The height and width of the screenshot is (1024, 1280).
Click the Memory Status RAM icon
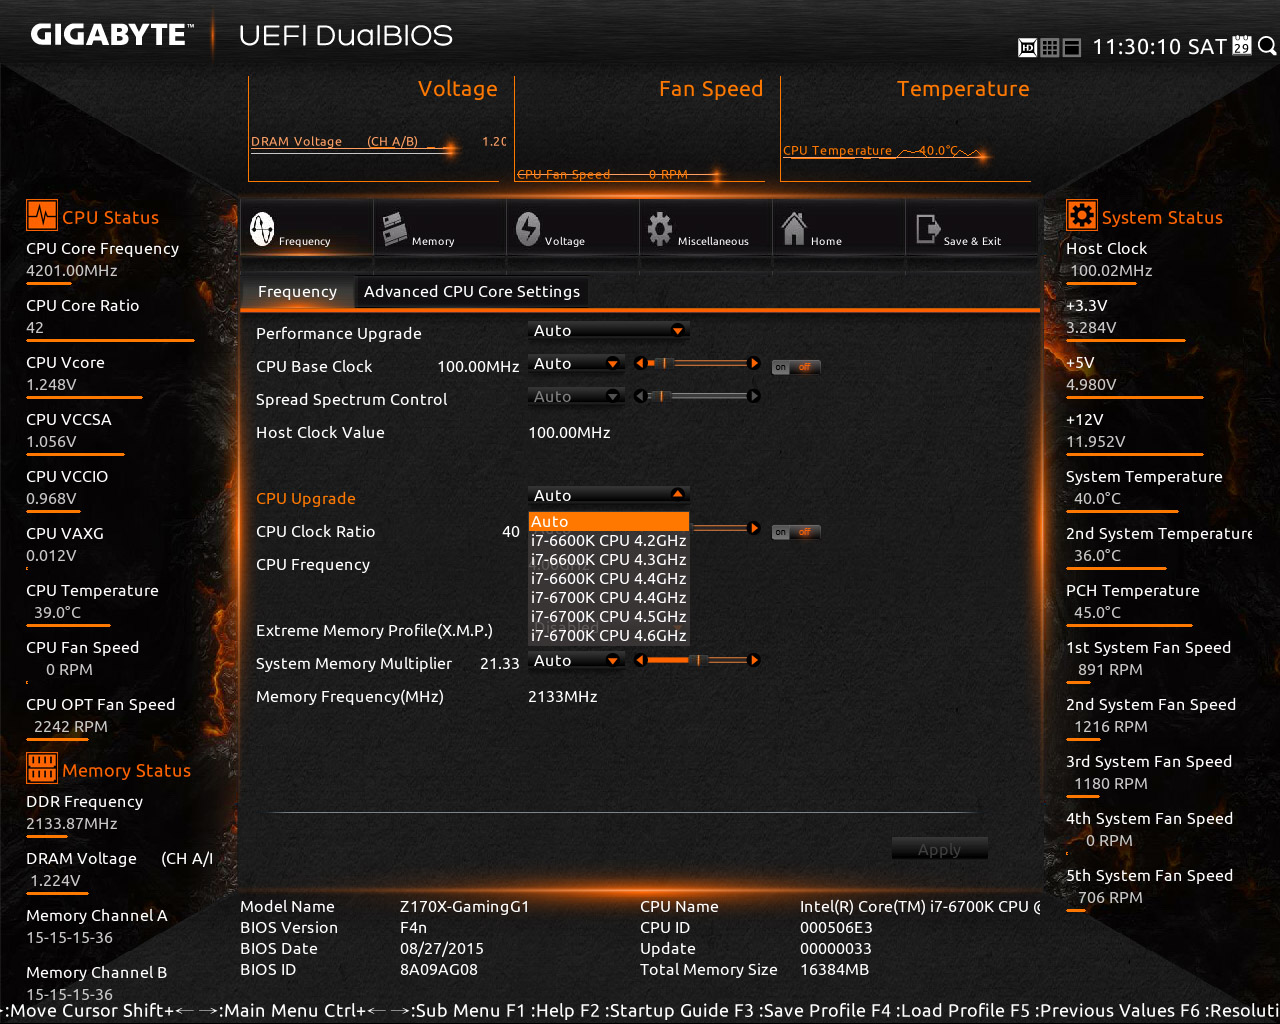[x=42, y=768]
